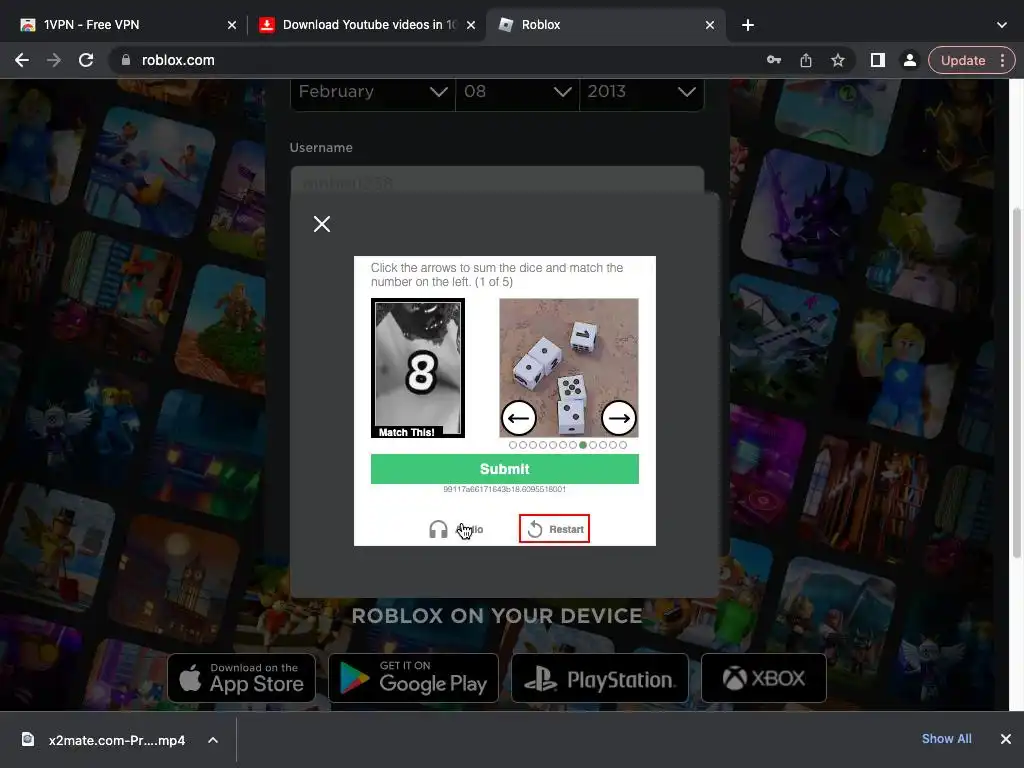Click the Update button in Chrome toolbar
Viewport: 1024px width, 768px height.
pos(963,60)
